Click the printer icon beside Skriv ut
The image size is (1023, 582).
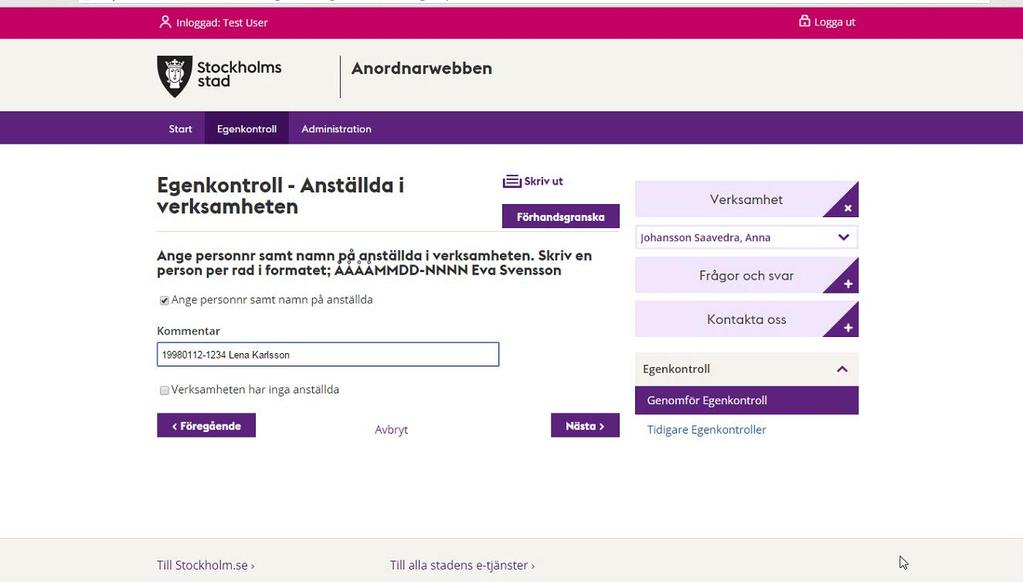point(512,181)
